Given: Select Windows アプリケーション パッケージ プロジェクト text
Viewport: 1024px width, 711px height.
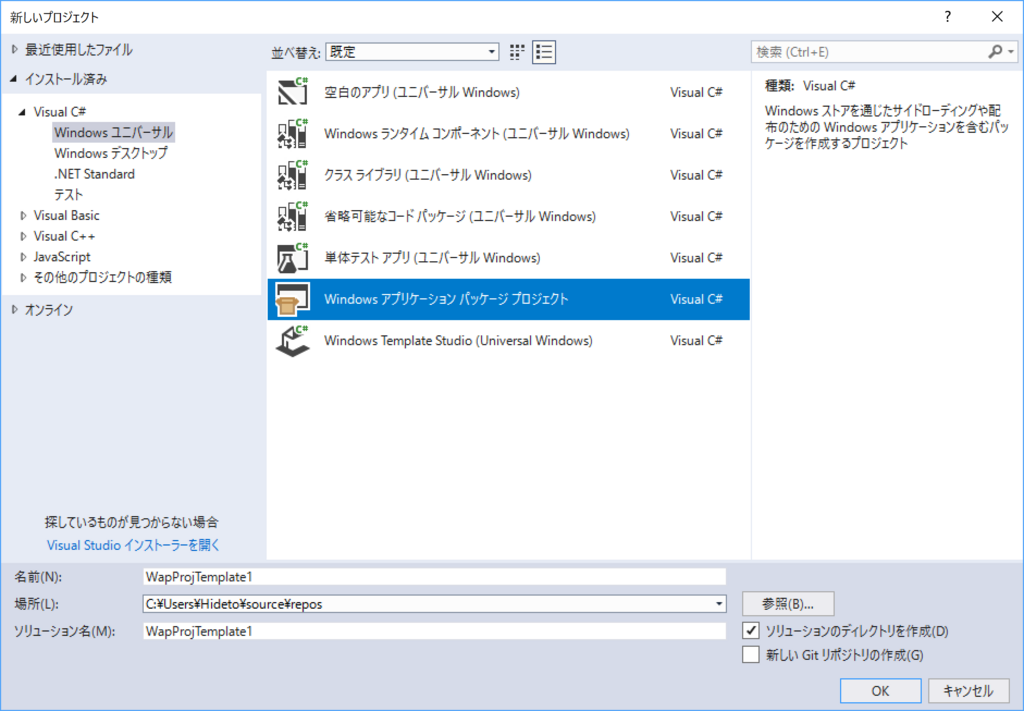Looking at the screenshot, I should 446,299.
